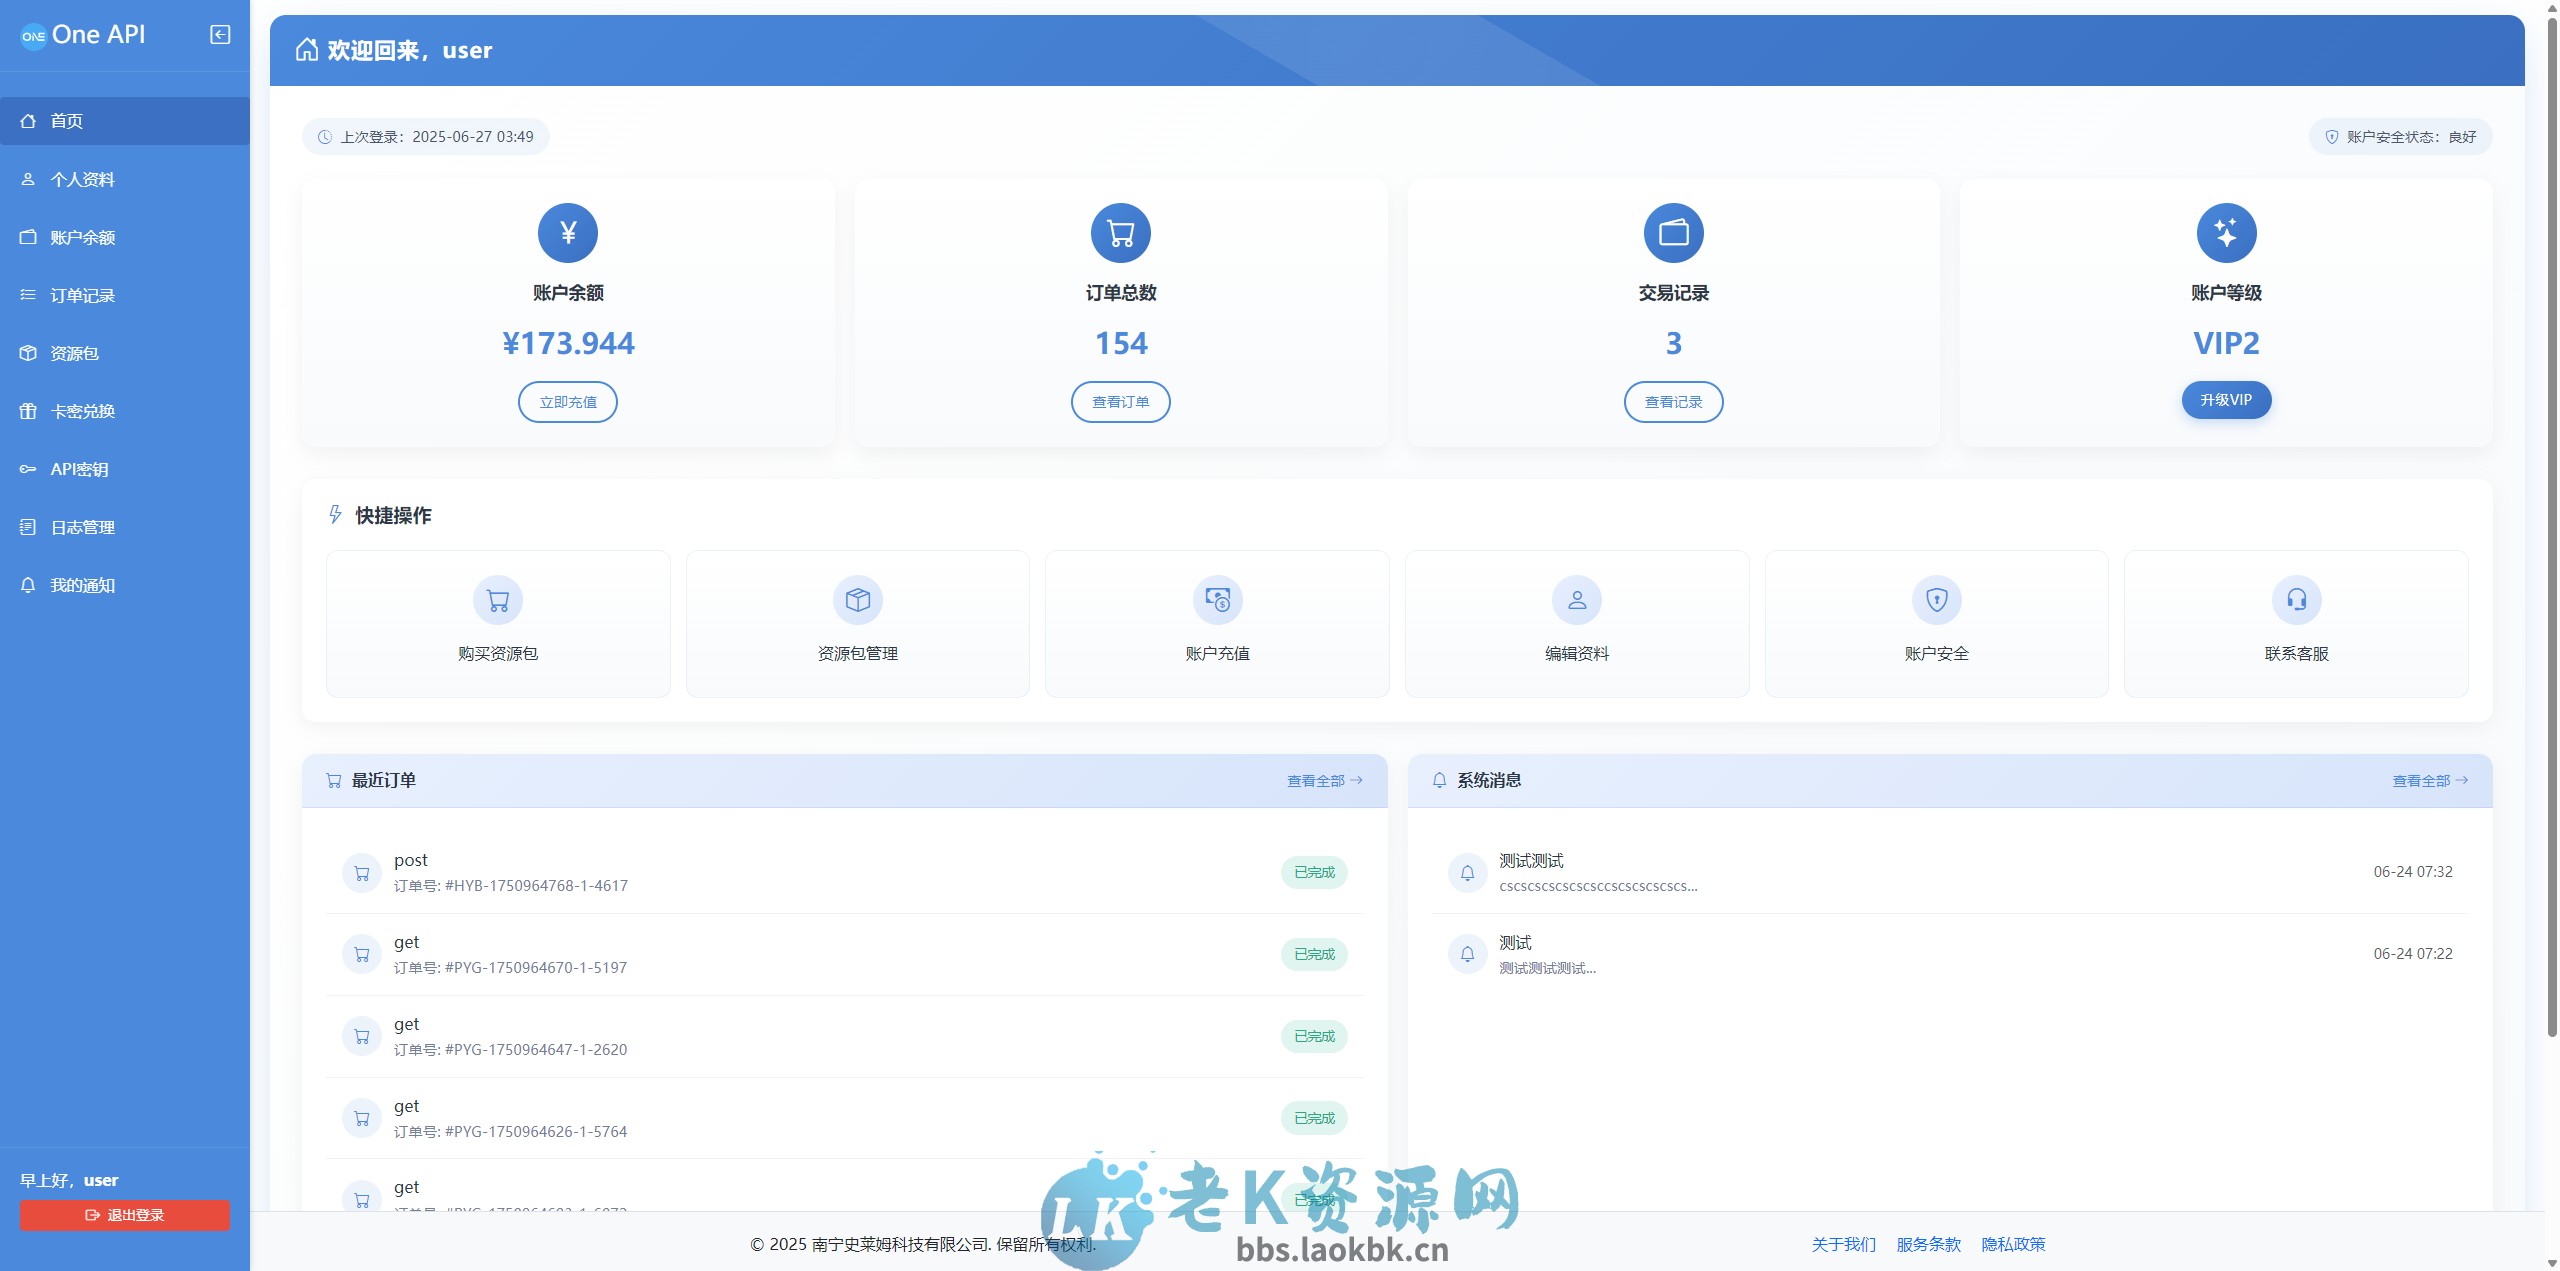Open 资源包管理 via its quick action icon
Viewport: 2560px width, 1271px height.
[857, 600]
